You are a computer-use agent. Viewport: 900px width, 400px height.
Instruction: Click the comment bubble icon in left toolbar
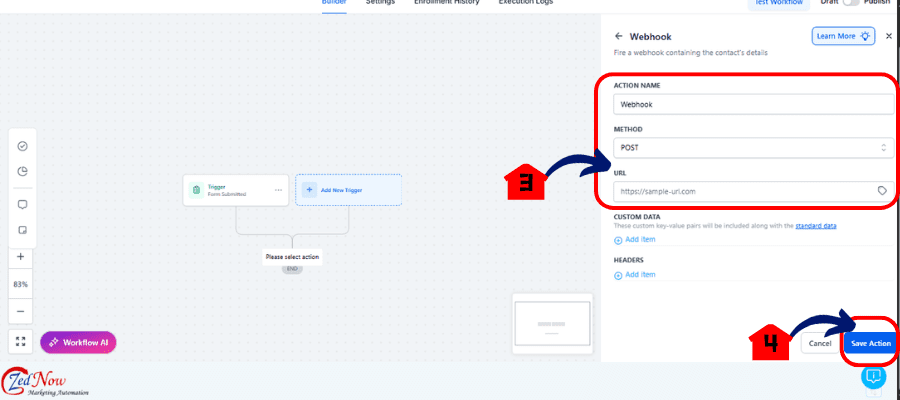22,204
